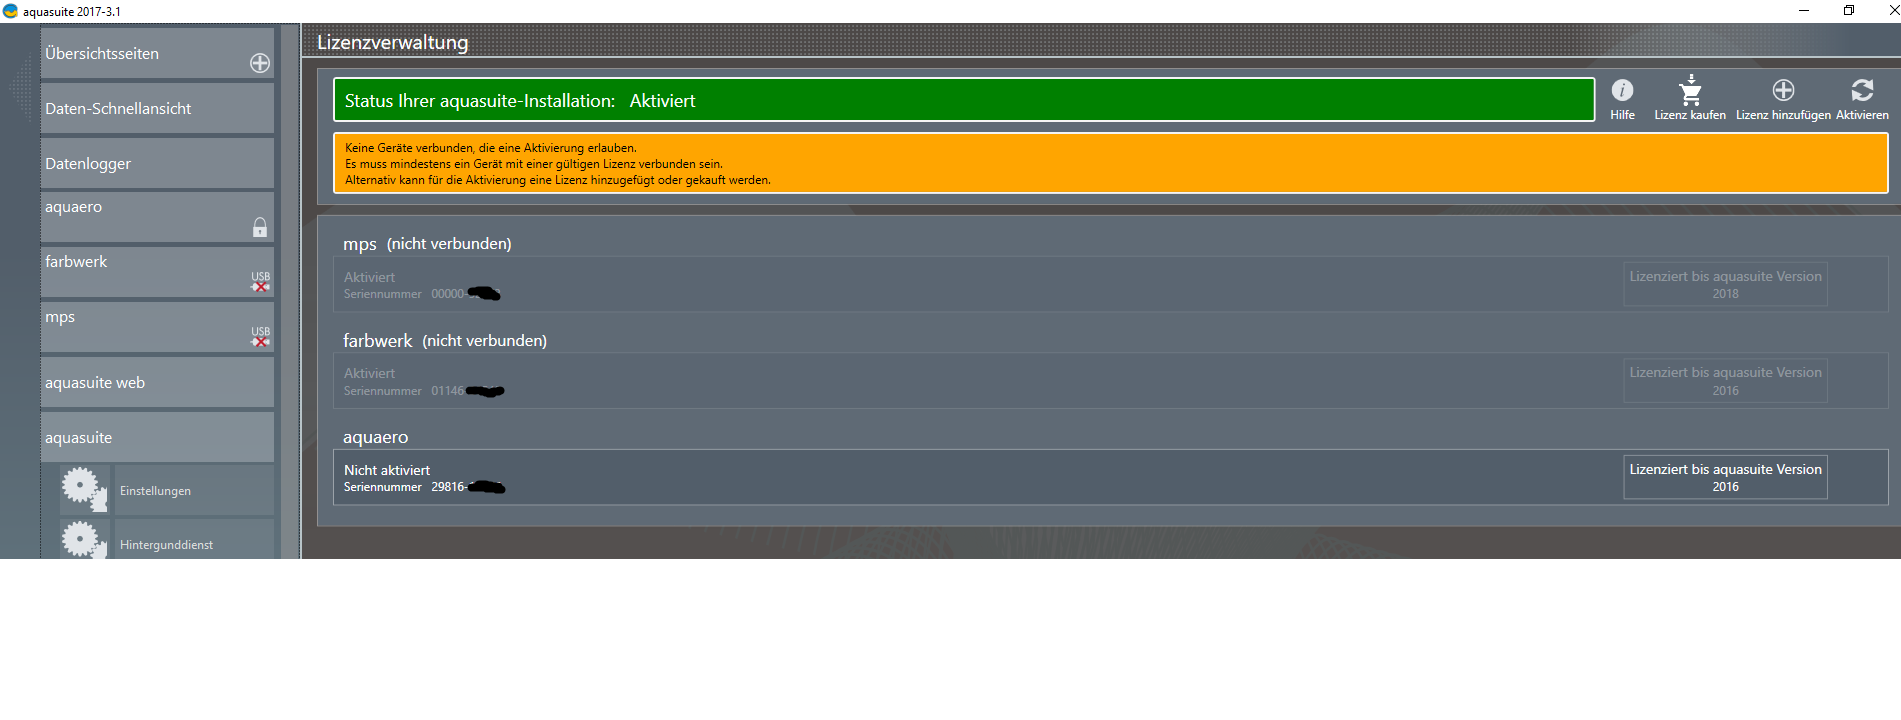Select farbwerk in the sidebar
1901x720 pixels.
157,272
